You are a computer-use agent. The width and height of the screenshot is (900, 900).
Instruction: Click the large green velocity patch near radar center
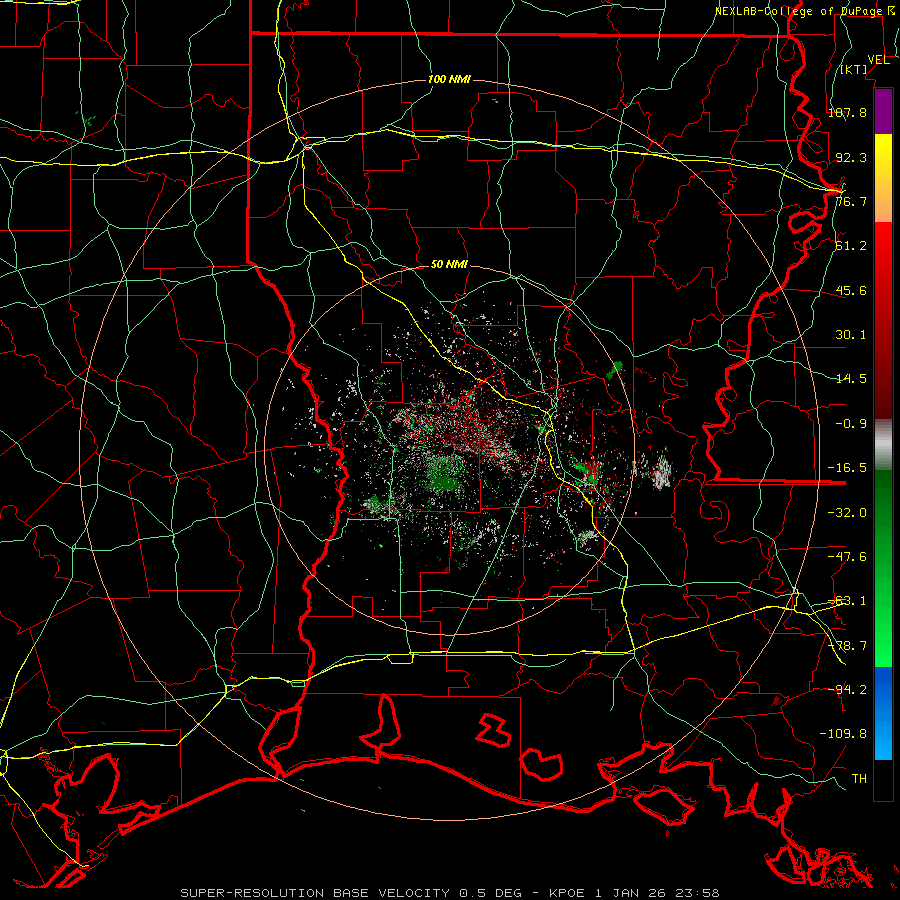click(x=445, y=481)
